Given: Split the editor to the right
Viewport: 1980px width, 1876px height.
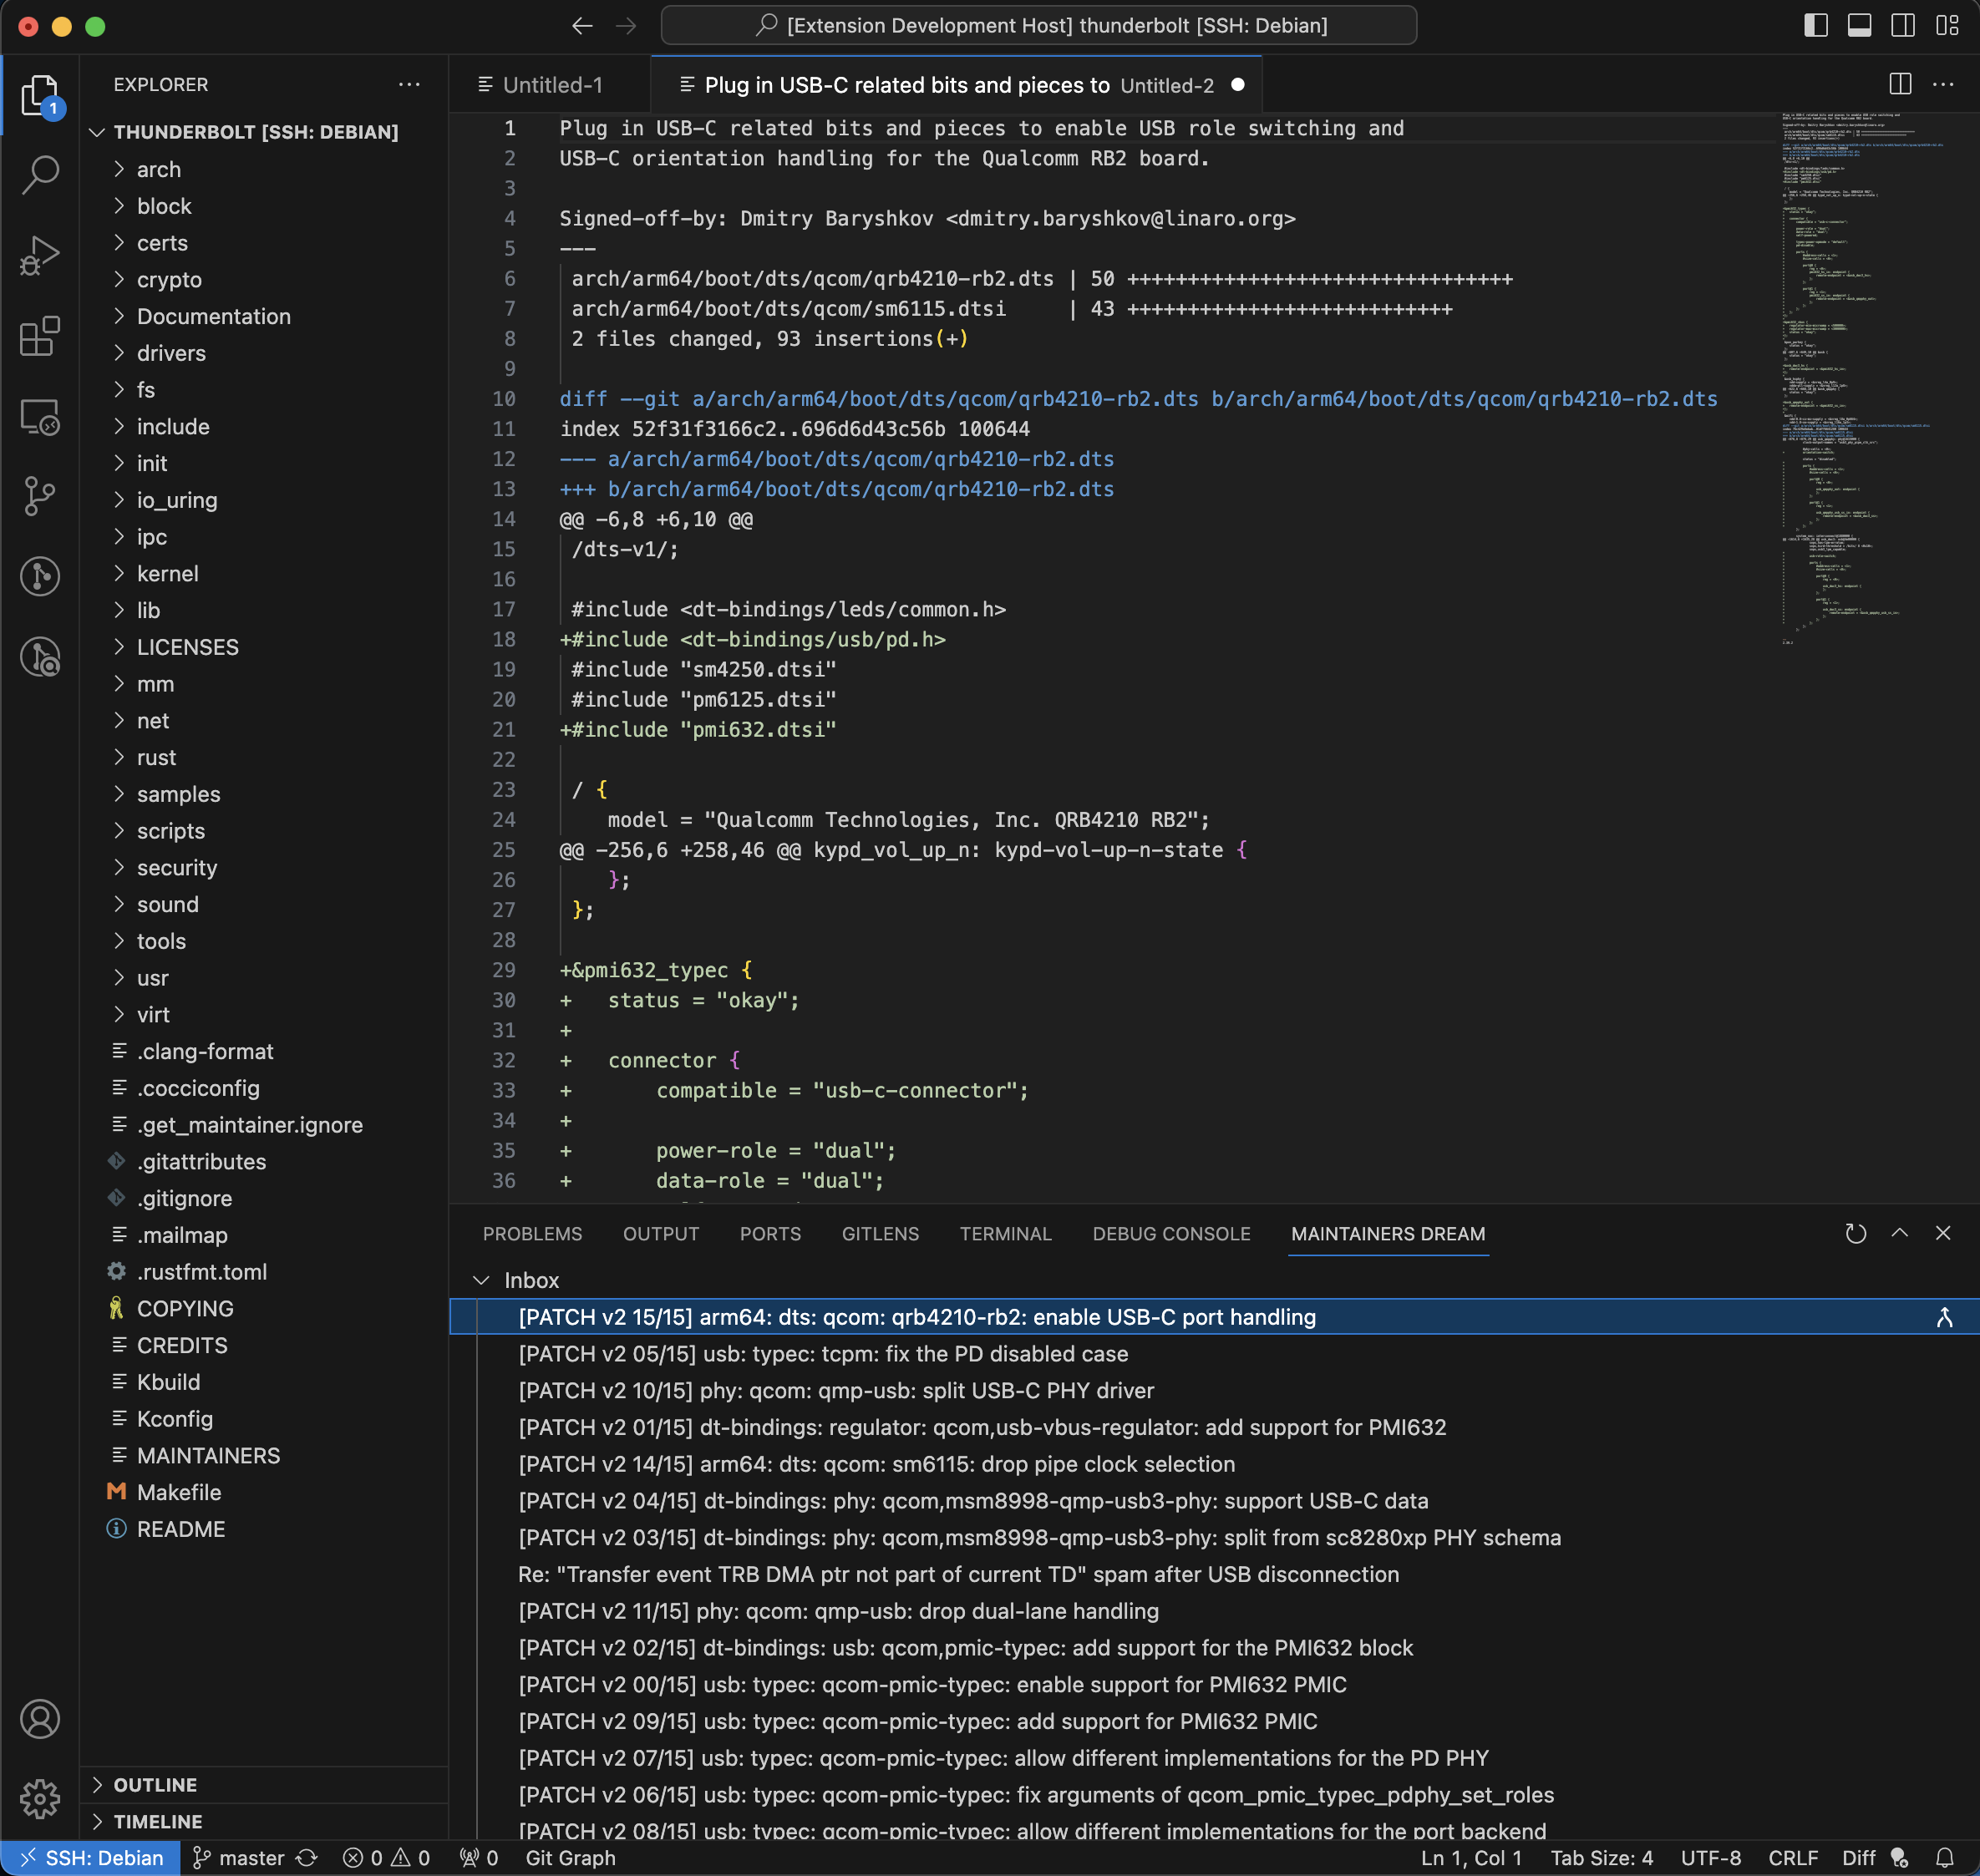Looking at the screenshot, I should (1900, 84).
